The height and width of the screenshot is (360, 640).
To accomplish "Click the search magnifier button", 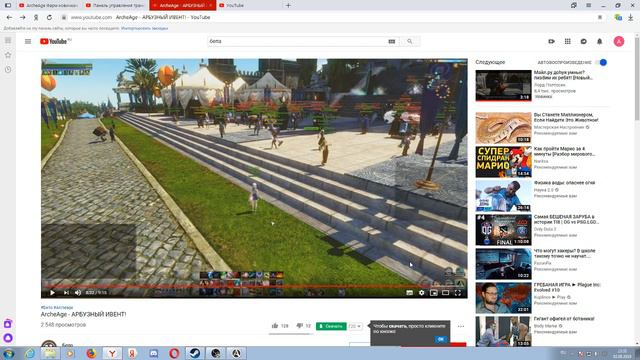I will (410, 41).
